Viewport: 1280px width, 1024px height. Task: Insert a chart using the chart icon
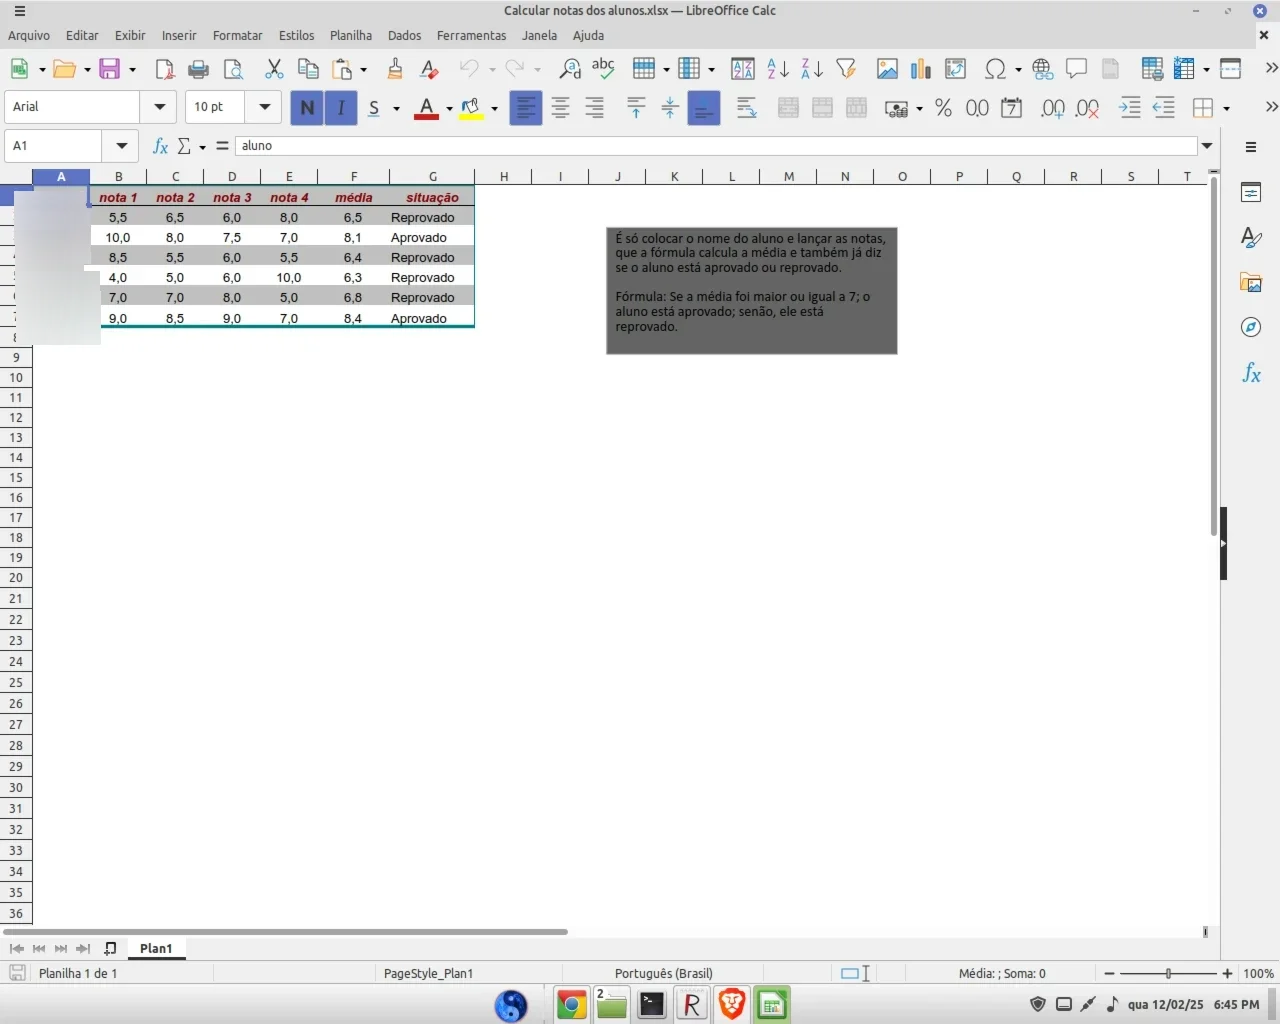[x=921, y=68]
